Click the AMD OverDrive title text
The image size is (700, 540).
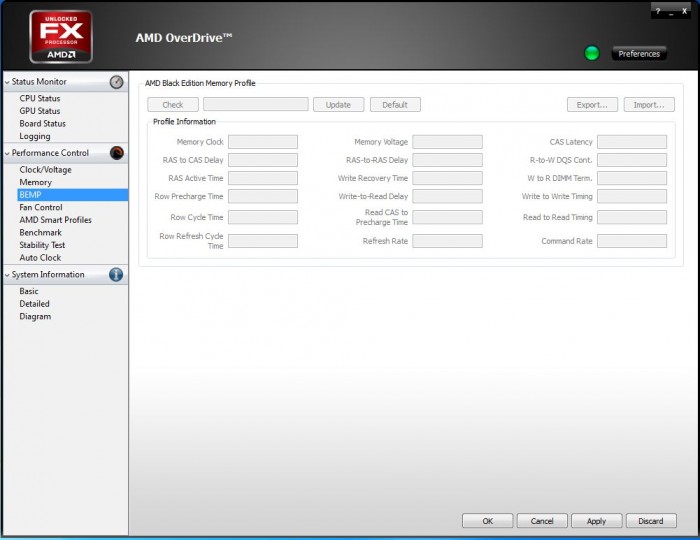[183, 38]
